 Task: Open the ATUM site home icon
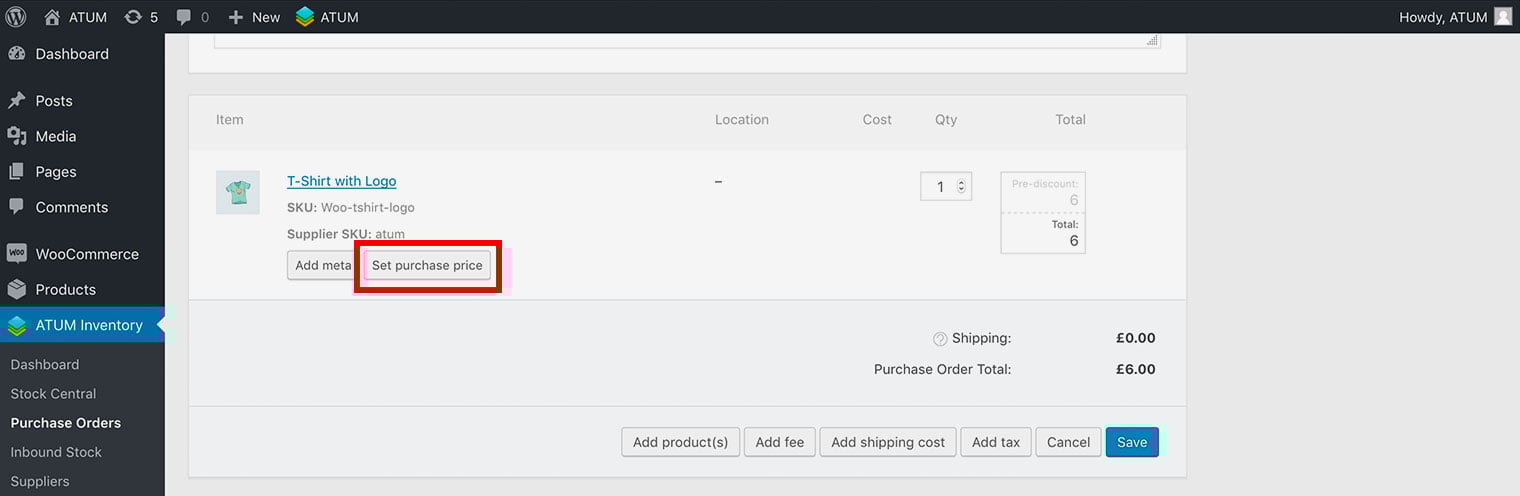coord(52,16)
